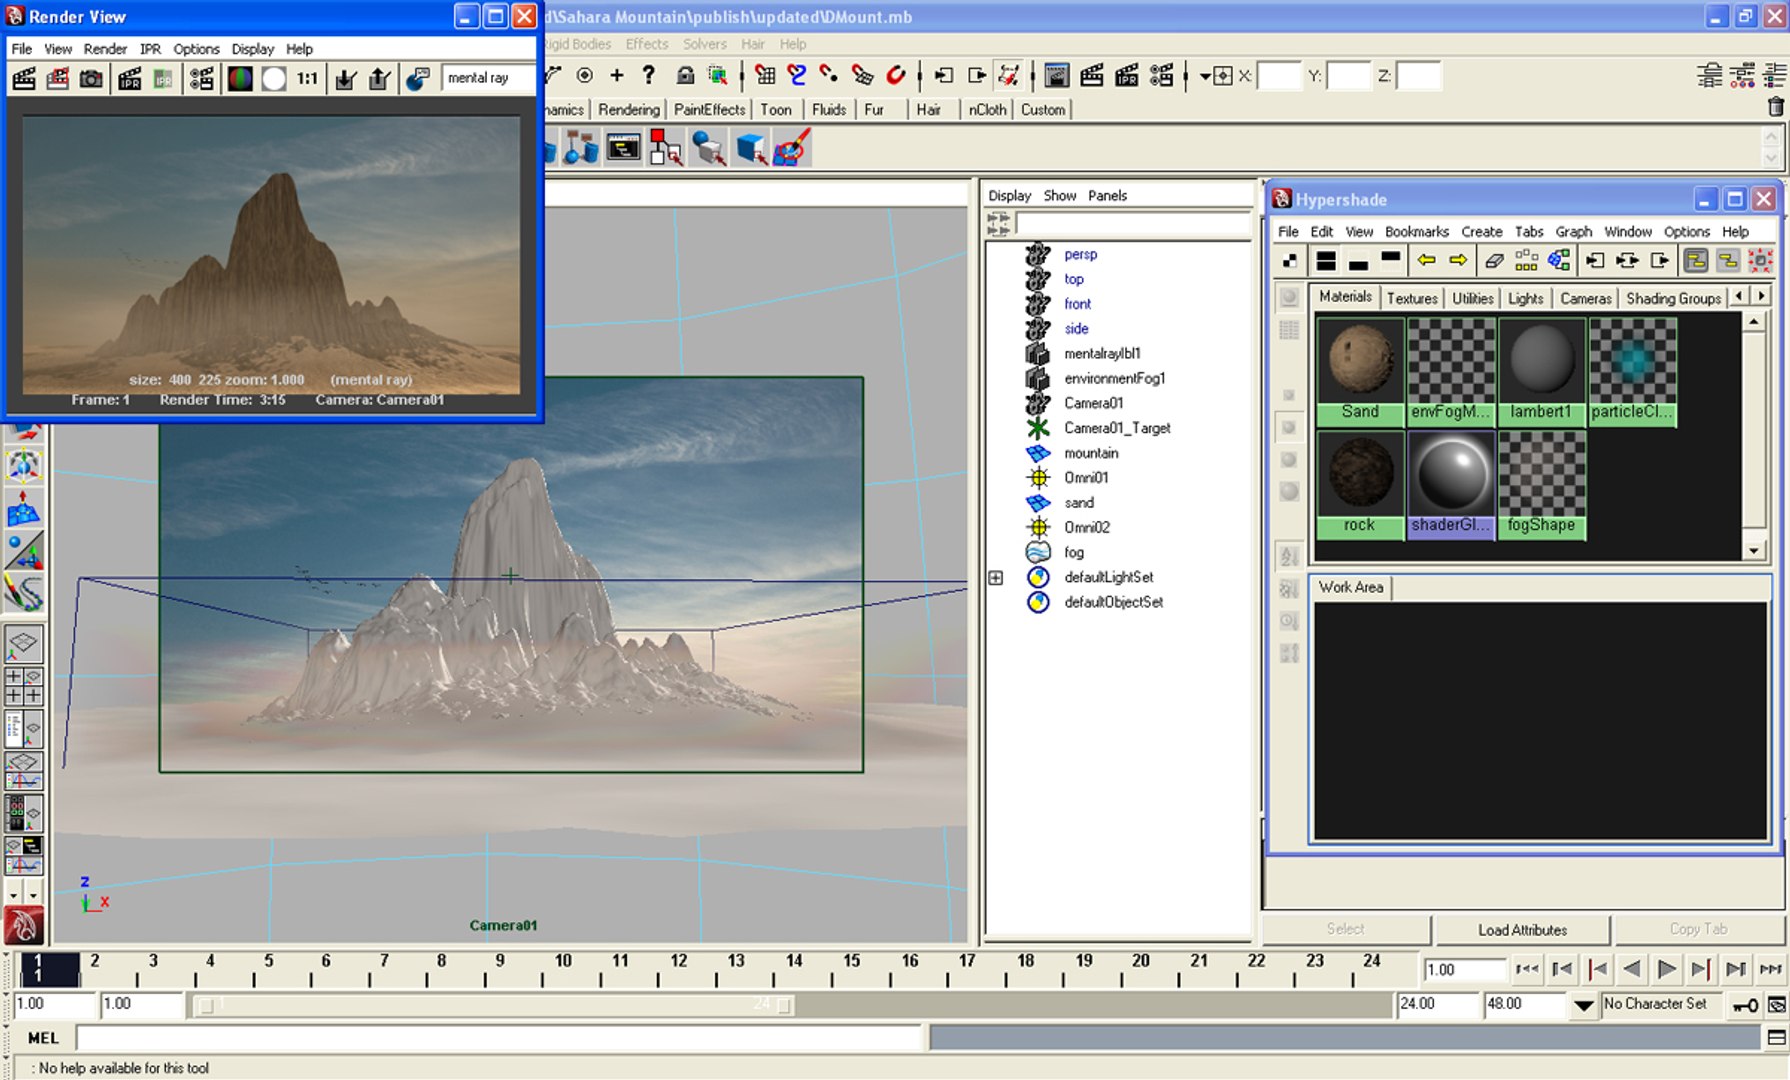Open Panels menu in Outliner panel
Image resolution: width=1790 pixels, height=1080 pixels.
1107,196
